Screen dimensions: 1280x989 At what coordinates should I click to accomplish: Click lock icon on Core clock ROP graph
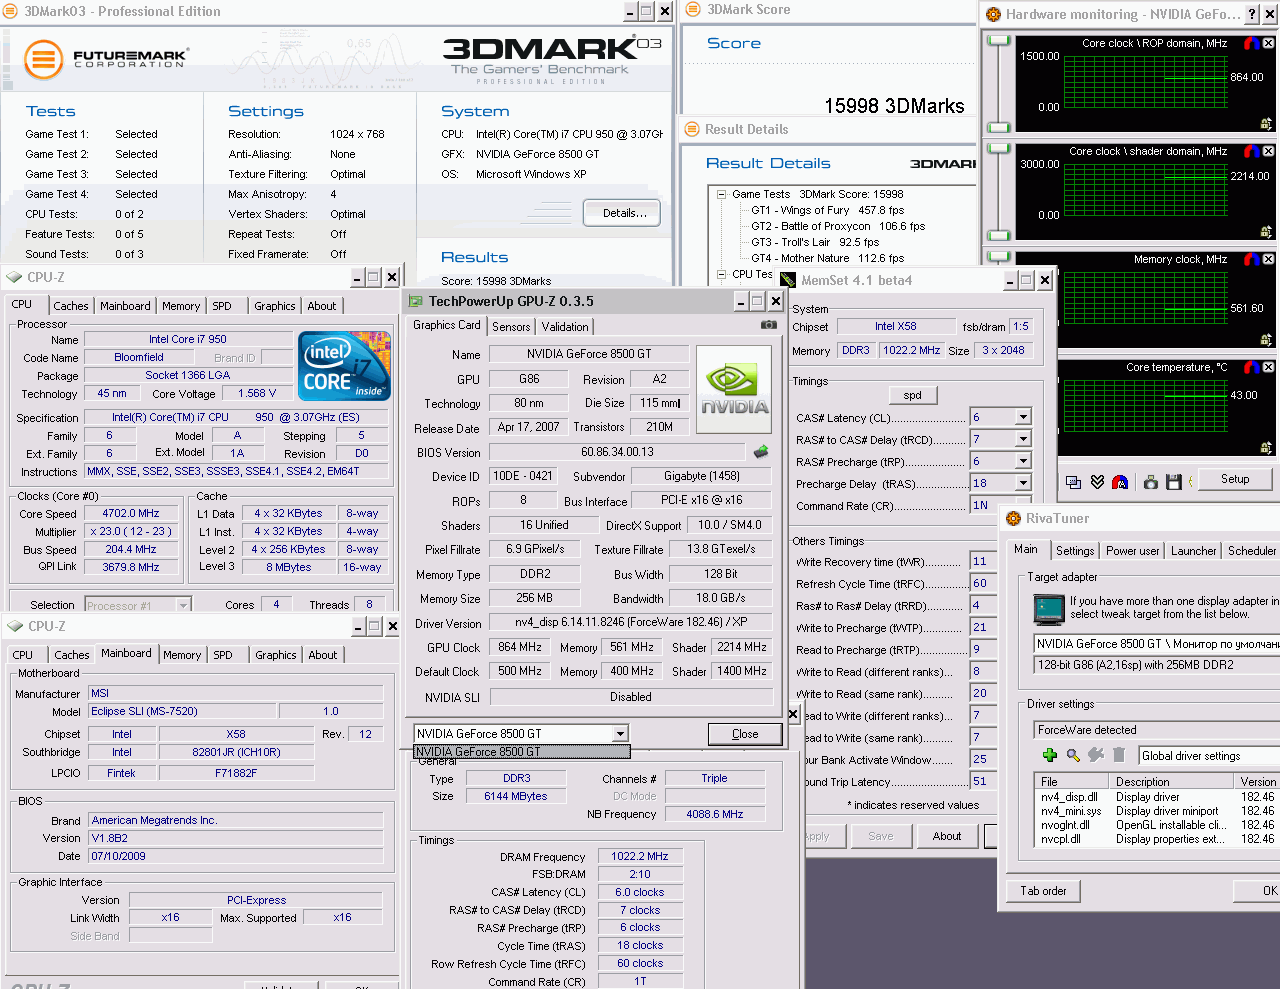pos(1266,124)
